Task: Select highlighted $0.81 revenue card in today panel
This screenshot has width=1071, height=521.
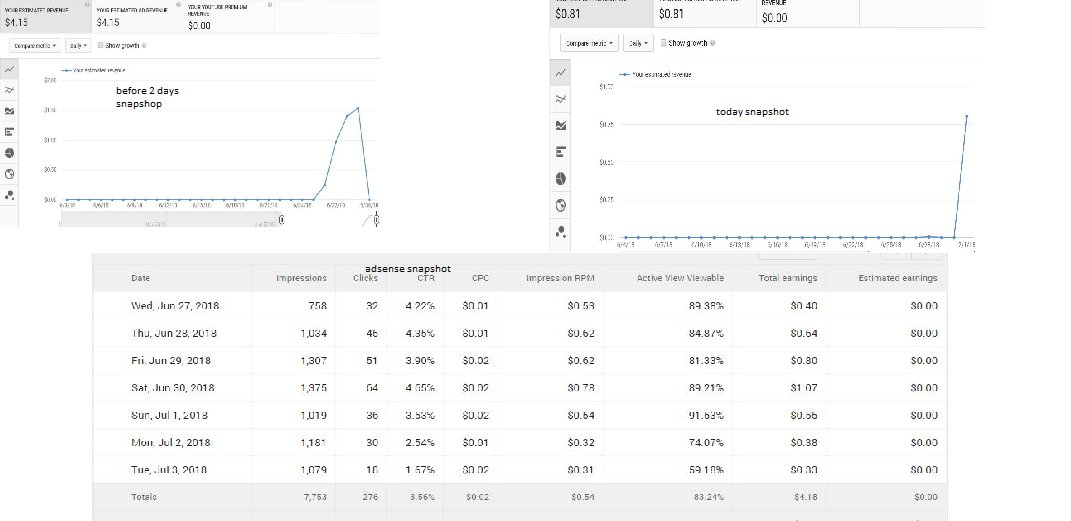Action: tap(602, 13)
